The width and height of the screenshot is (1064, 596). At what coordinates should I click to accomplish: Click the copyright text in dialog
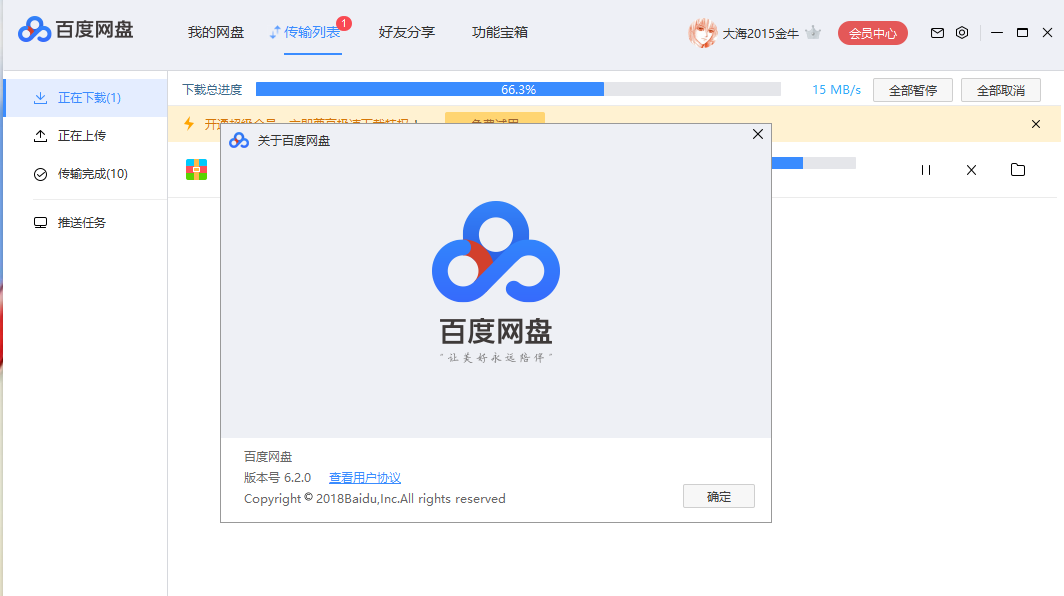375,499
